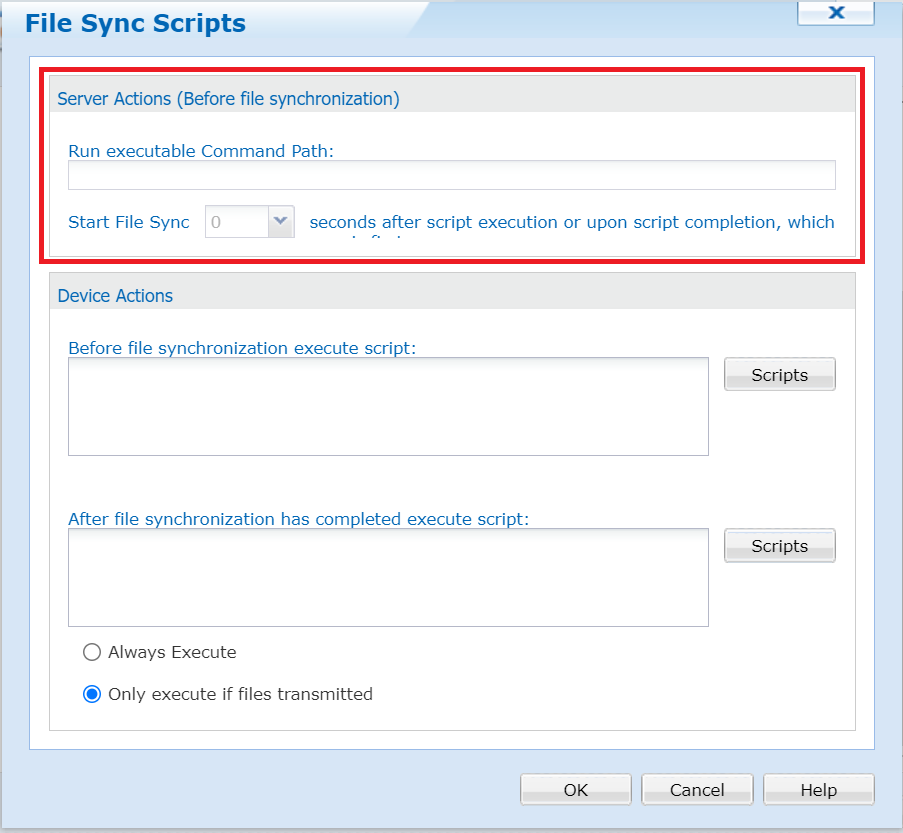
Task: Choose Only execute if files transmitted
Action: point(91,693)
